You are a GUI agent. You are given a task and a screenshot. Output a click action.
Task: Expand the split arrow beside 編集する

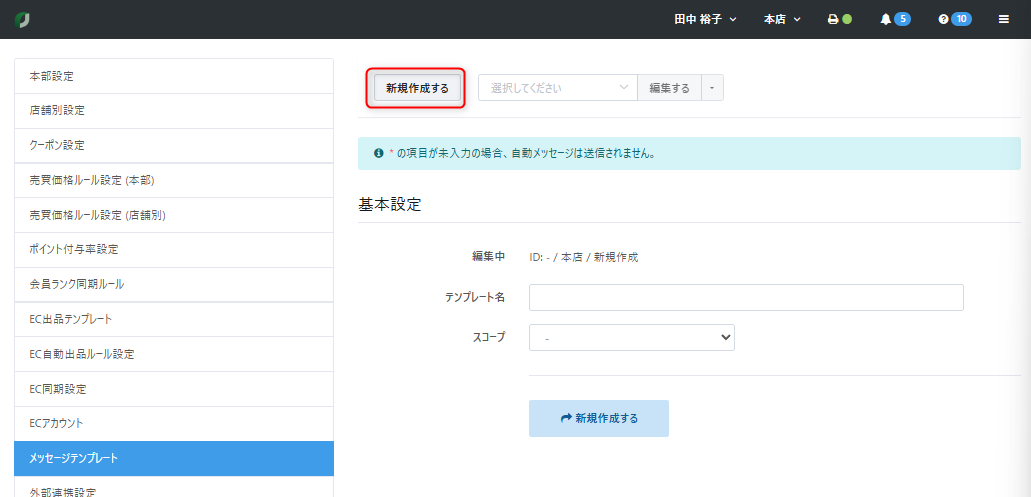point(712,88)
